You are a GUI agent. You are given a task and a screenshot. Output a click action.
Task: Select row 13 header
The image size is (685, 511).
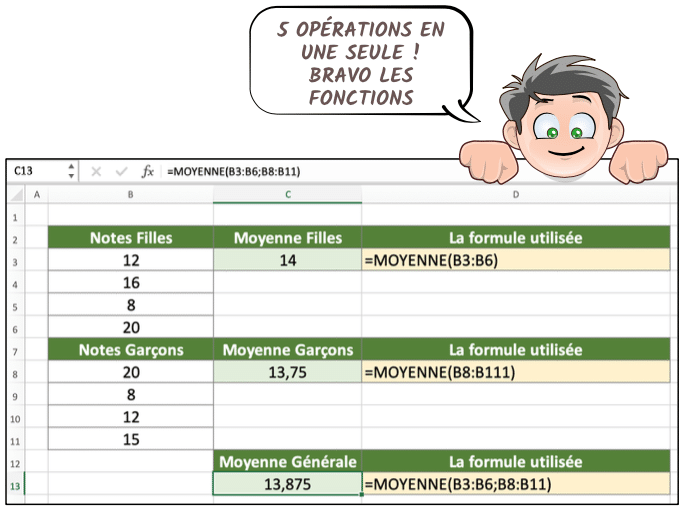tap(16, 485)
